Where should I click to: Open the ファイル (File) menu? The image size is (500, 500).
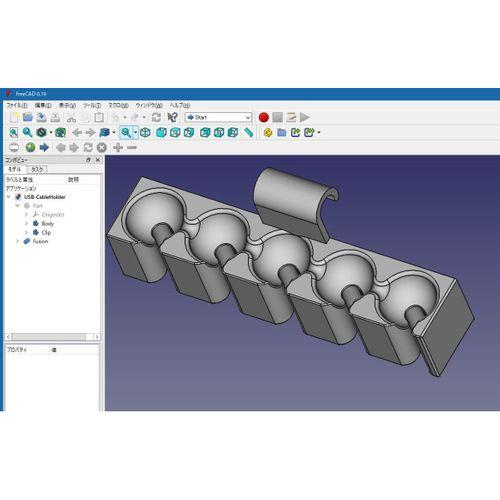17,105
